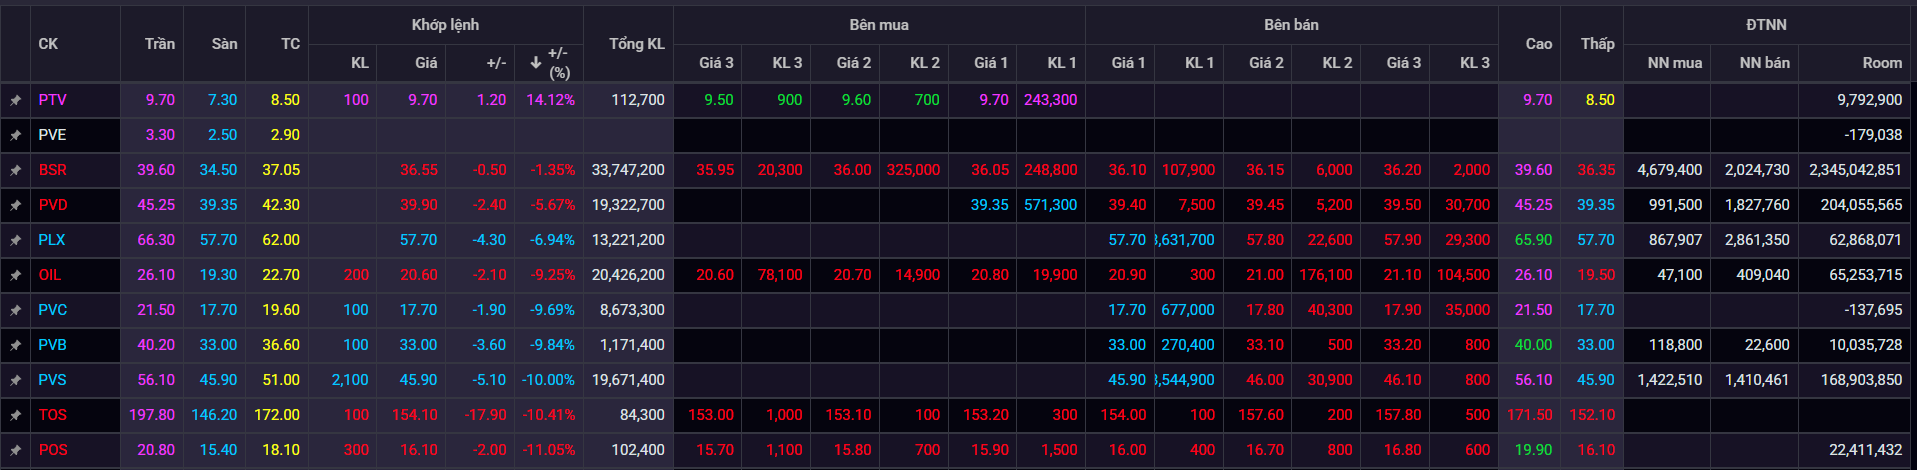Pin the PLX stock row
Image resolution: width=1917 pixels, height=470 pixels.
[x=16, y=240]
